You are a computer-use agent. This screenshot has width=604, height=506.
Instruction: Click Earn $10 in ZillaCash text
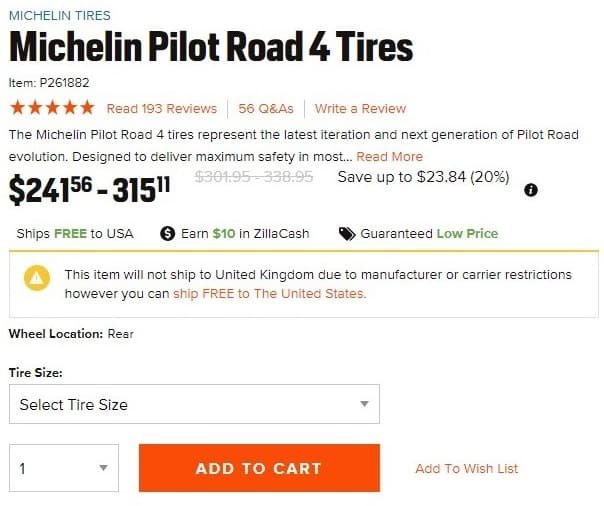245,233
